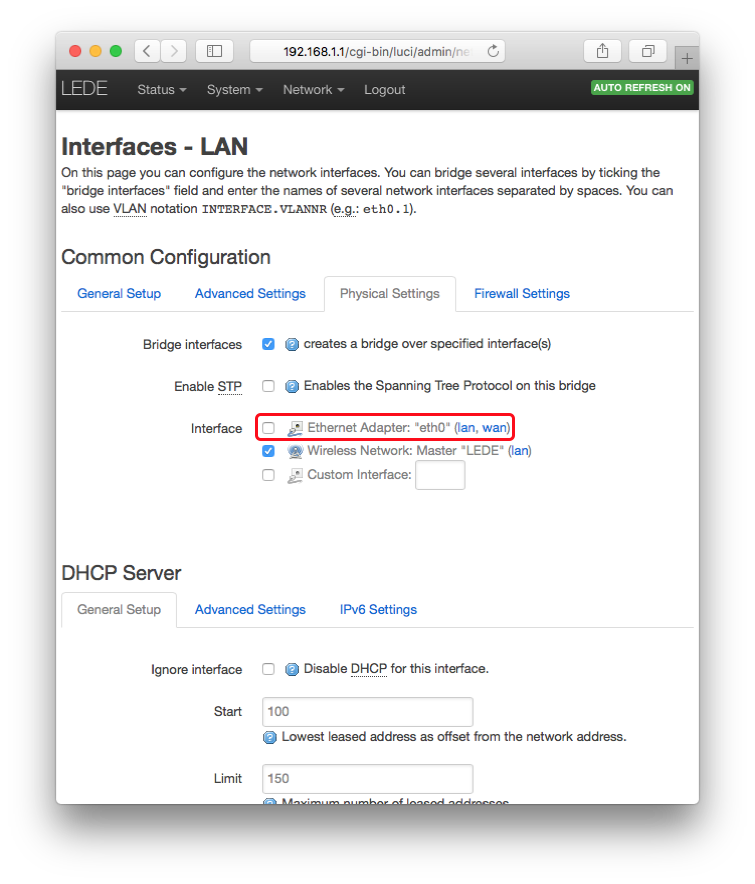Click the Logout link

point(385,90)
